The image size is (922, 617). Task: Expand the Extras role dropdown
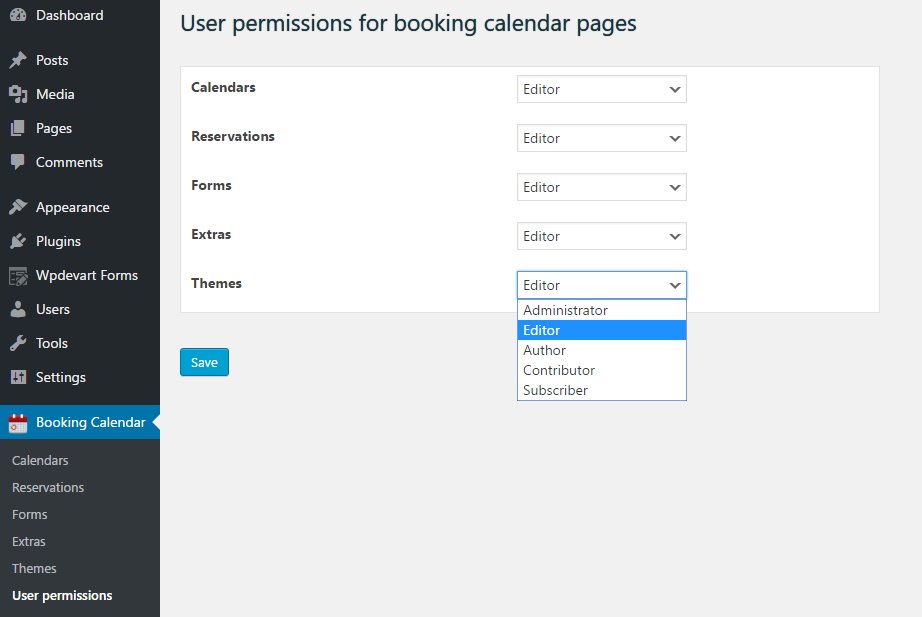pos(601,236)
